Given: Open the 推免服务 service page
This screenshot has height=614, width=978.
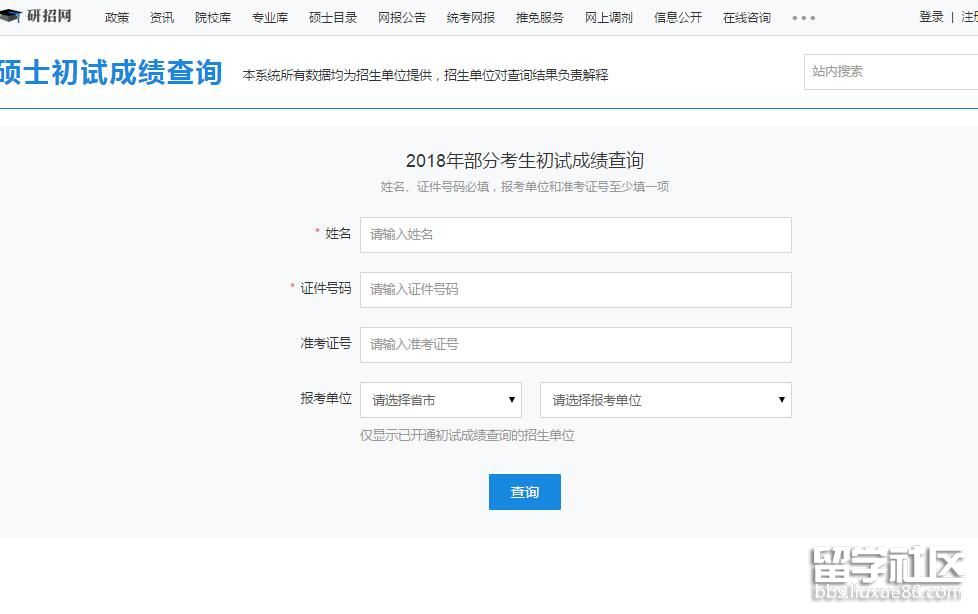Looking at the screenshot, I should point(538,17).
